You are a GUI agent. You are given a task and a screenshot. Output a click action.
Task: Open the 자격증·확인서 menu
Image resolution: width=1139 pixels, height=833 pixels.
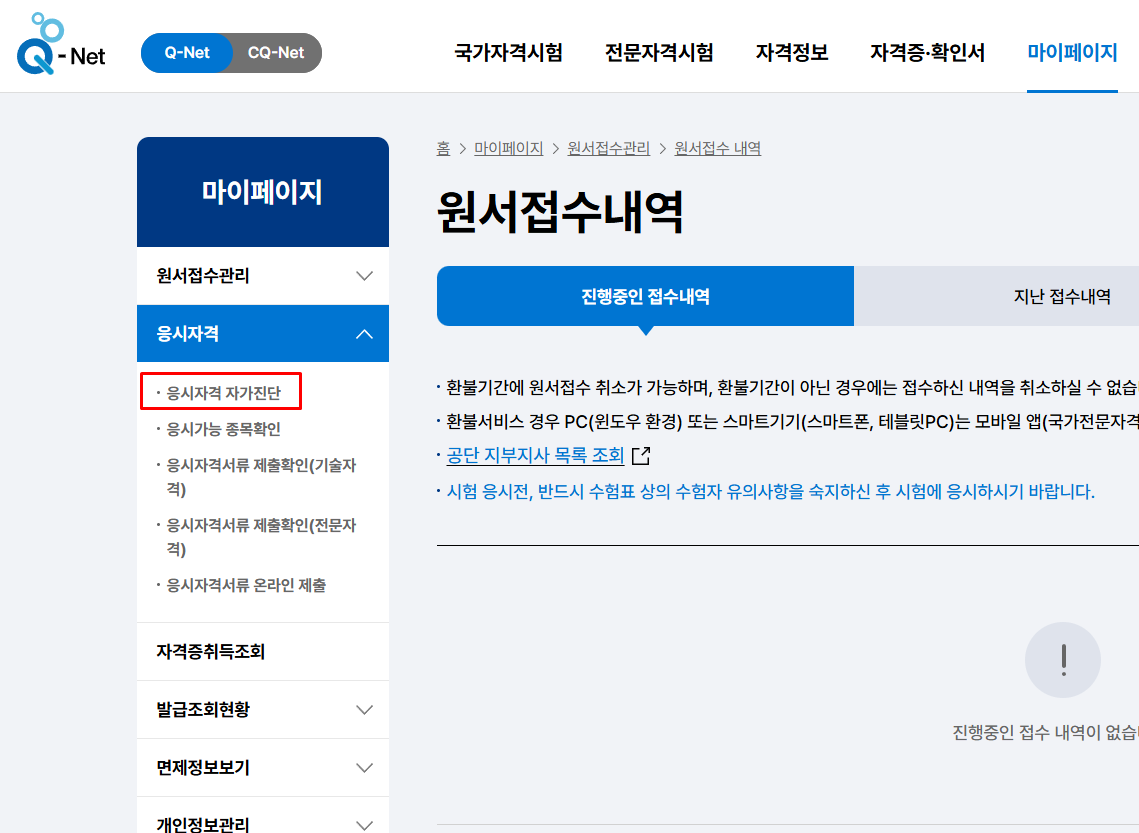tap(928, 52)
